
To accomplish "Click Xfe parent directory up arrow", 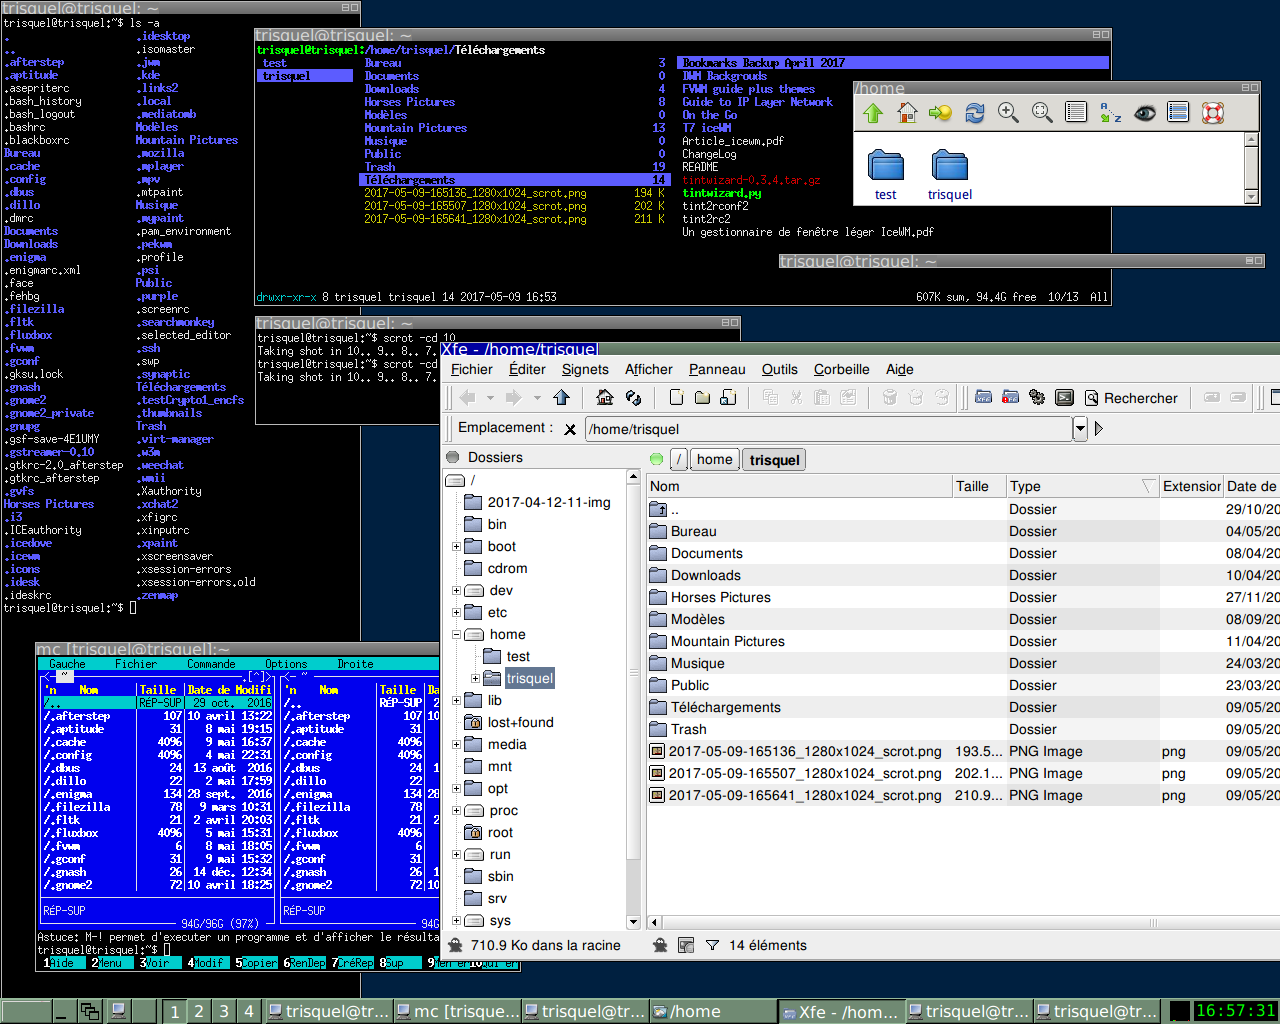I will click(x=561, y=398).
